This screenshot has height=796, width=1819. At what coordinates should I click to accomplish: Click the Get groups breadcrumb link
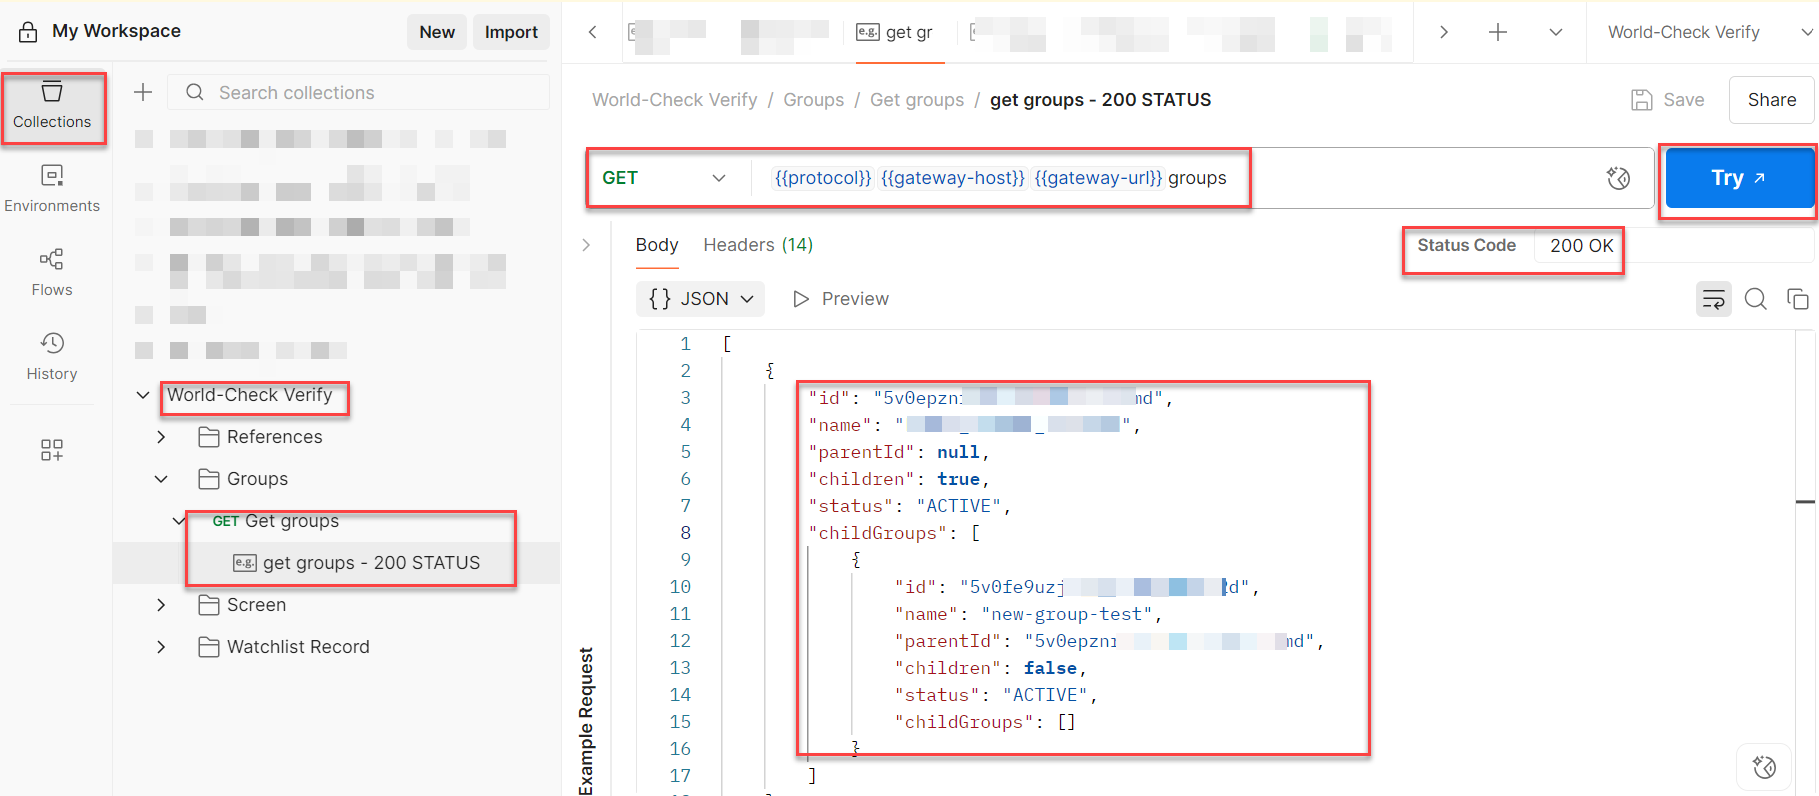point(917,100)
